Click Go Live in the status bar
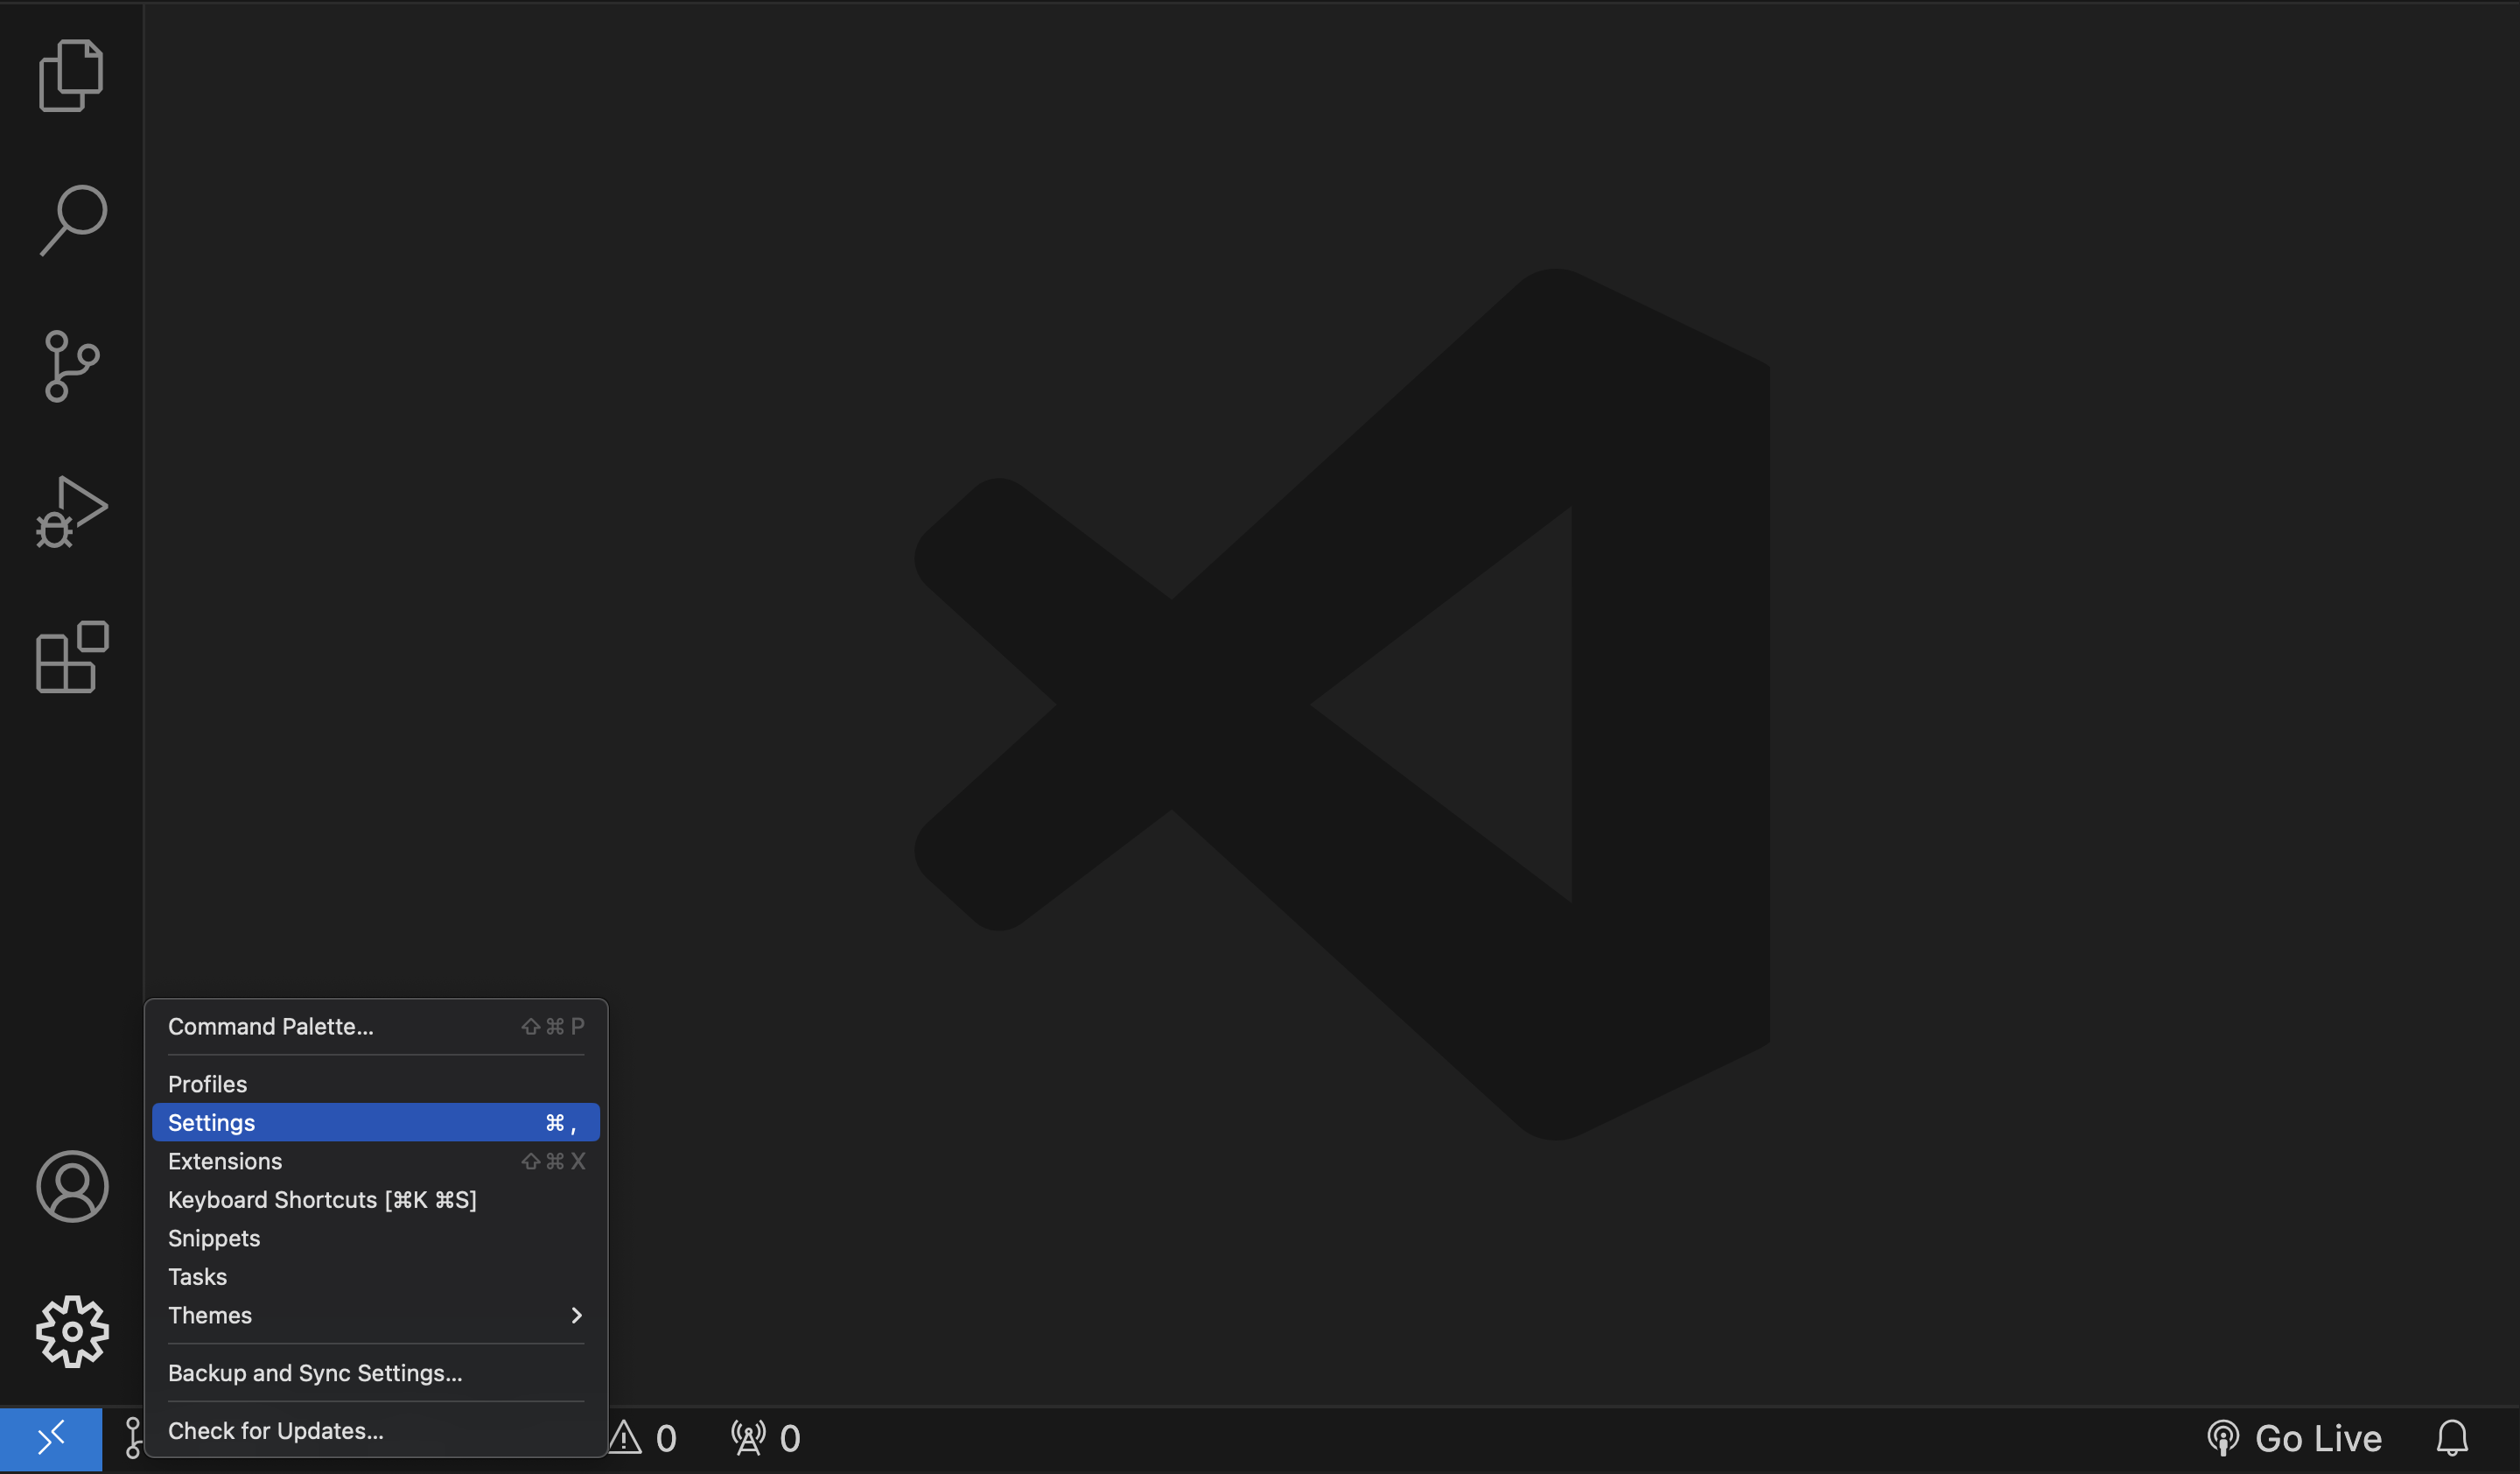 [2316, 1438]
